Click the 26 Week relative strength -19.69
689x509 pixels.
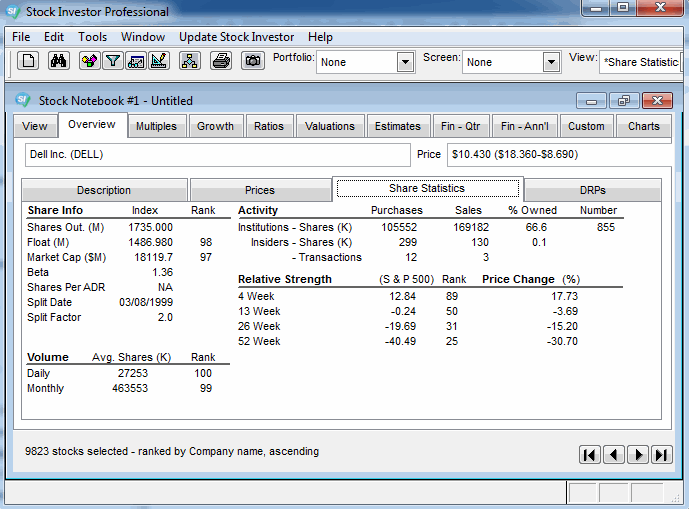click(400, 326)
